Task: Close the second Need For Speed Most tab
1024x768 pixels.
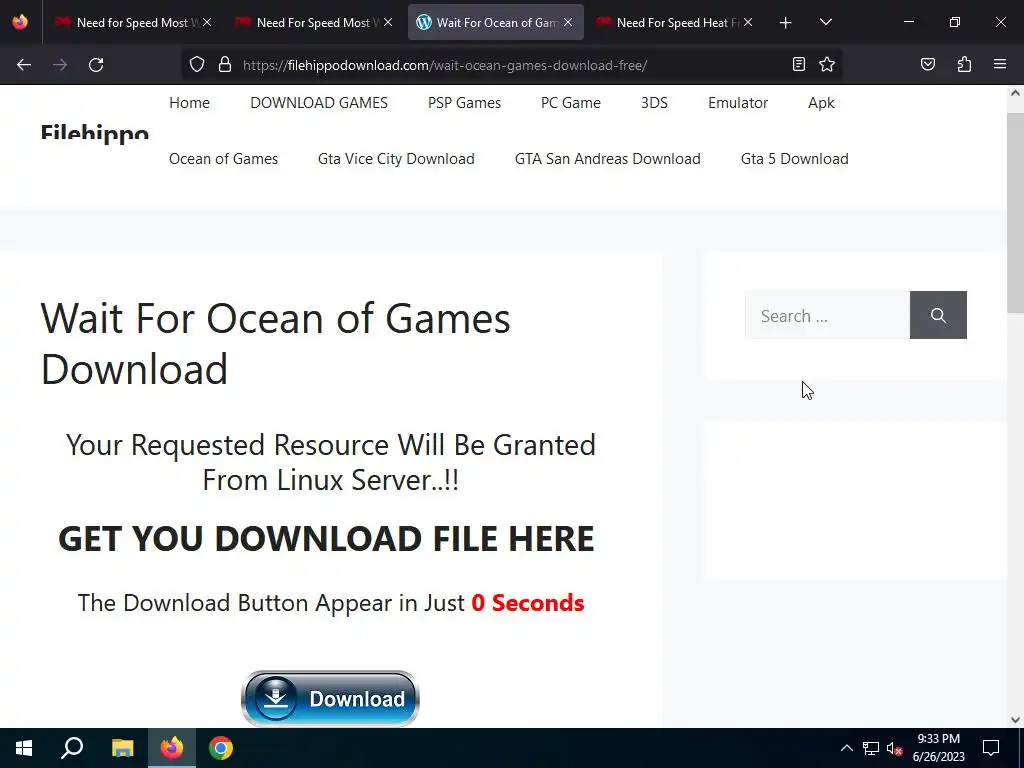Action: [x=388, y=22]
